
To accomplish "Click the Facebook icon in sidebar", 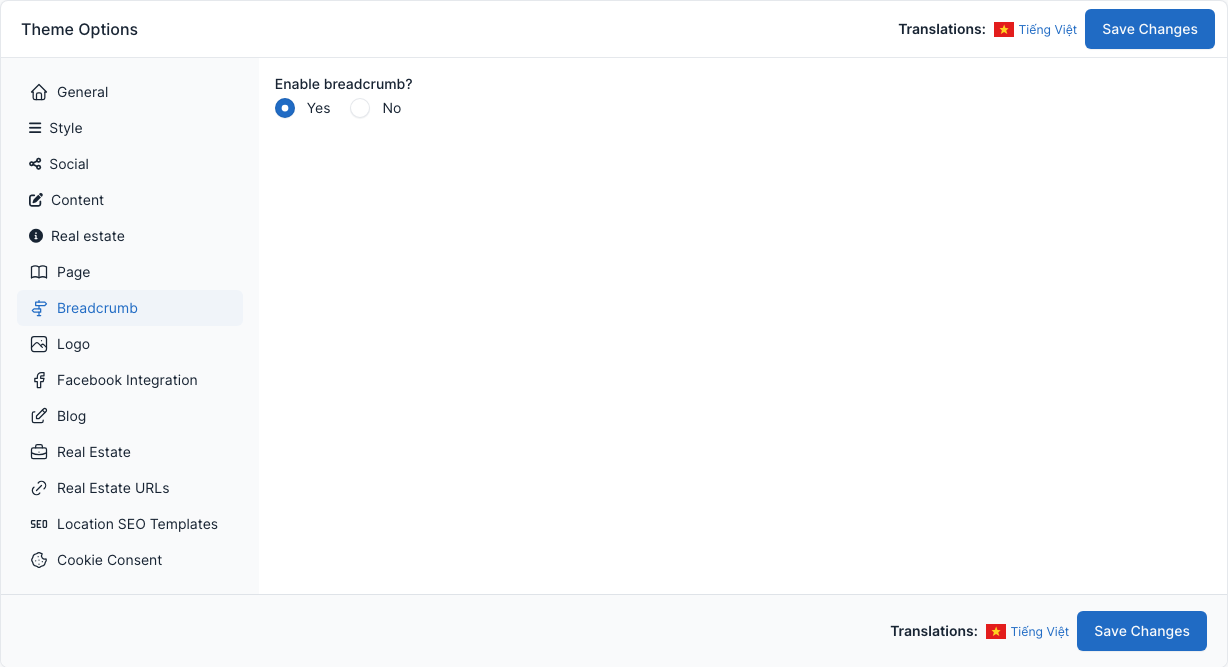I will coord(39,380).
